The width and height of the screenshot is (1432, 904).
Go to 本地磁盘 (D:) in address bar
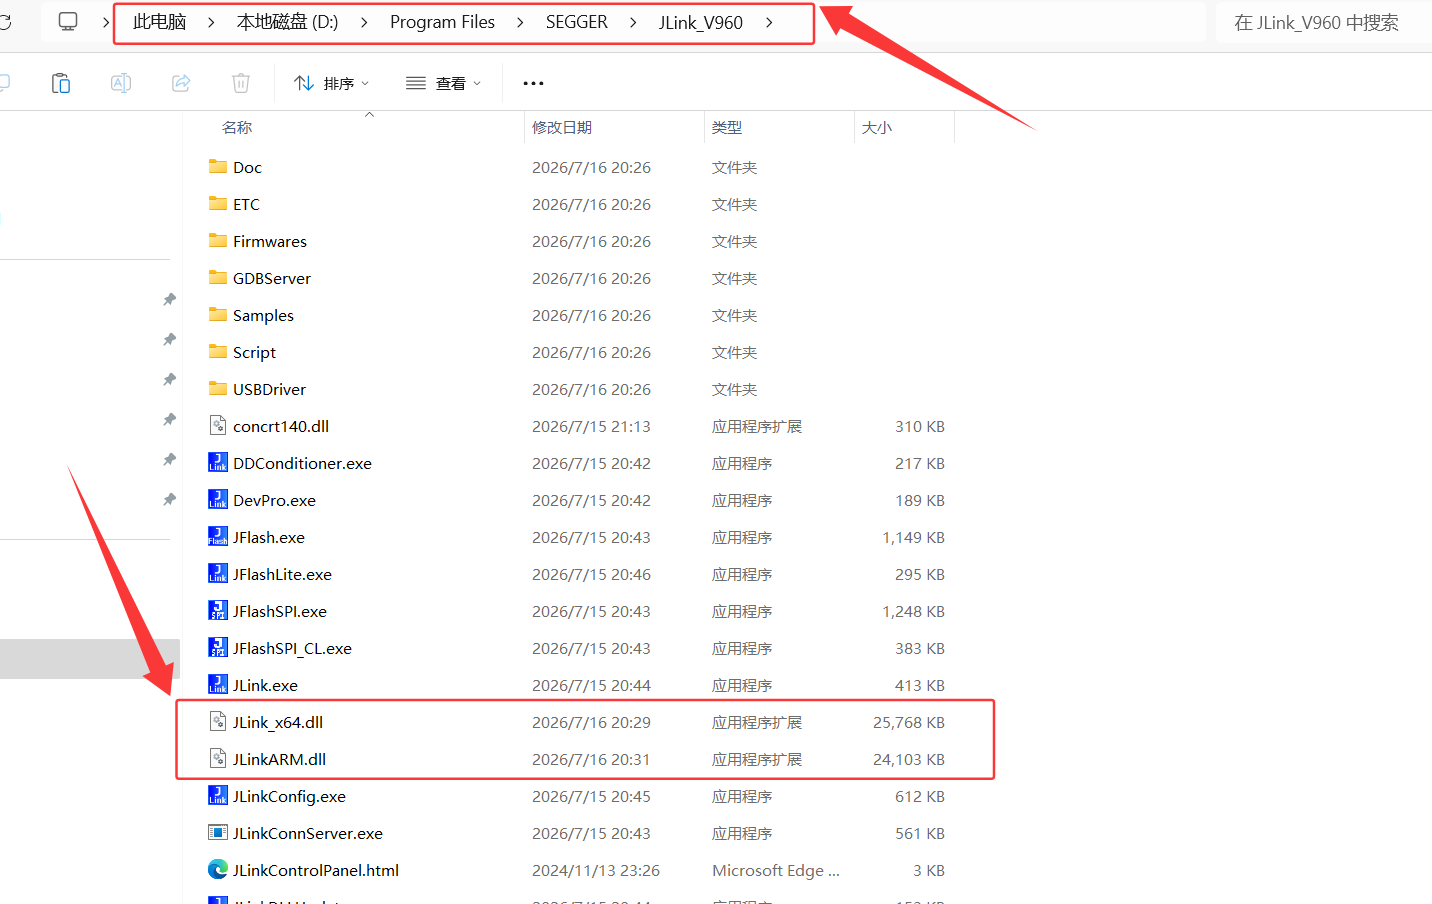287,22
